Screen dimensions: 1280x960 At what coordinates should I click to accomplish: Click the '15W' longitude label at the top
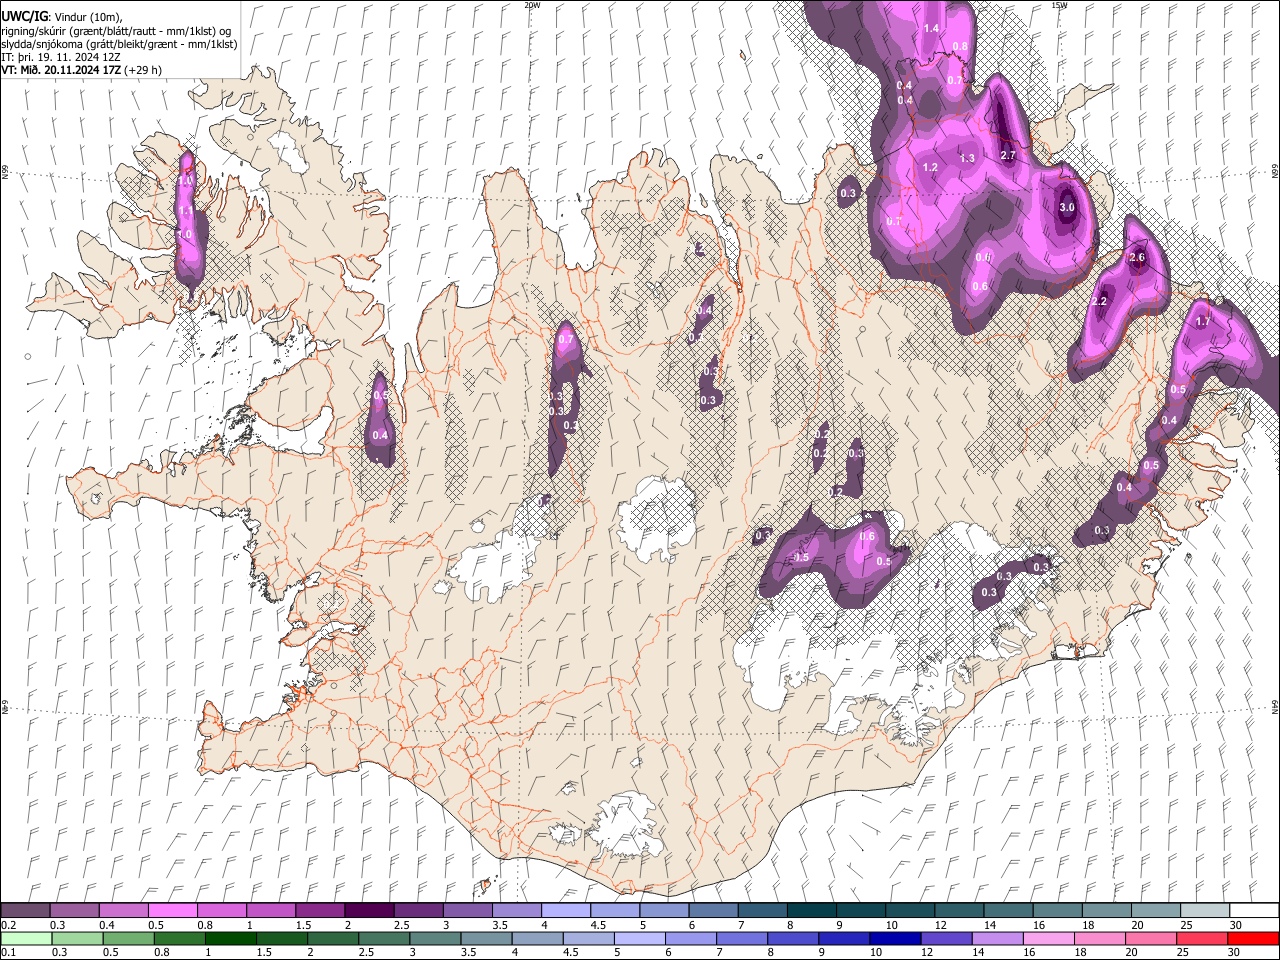pyautogui.click(x=1059, y=5)
